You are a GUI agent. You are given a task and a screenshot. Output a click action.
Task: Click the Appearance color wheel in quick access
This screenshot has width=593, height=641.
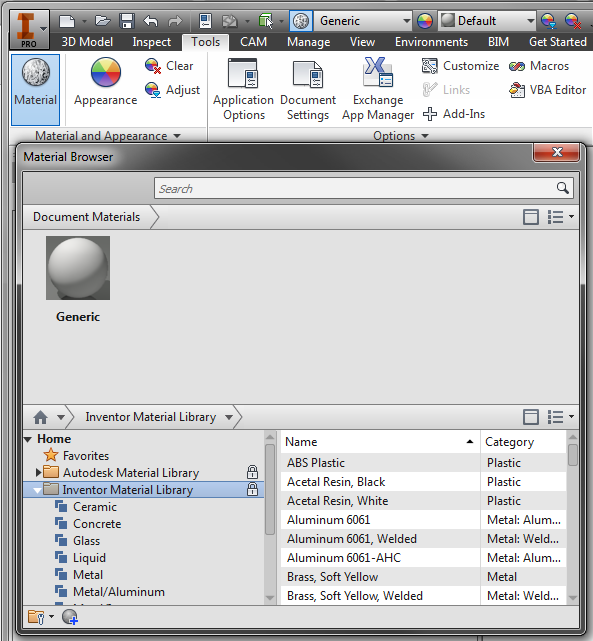(425, 21)
